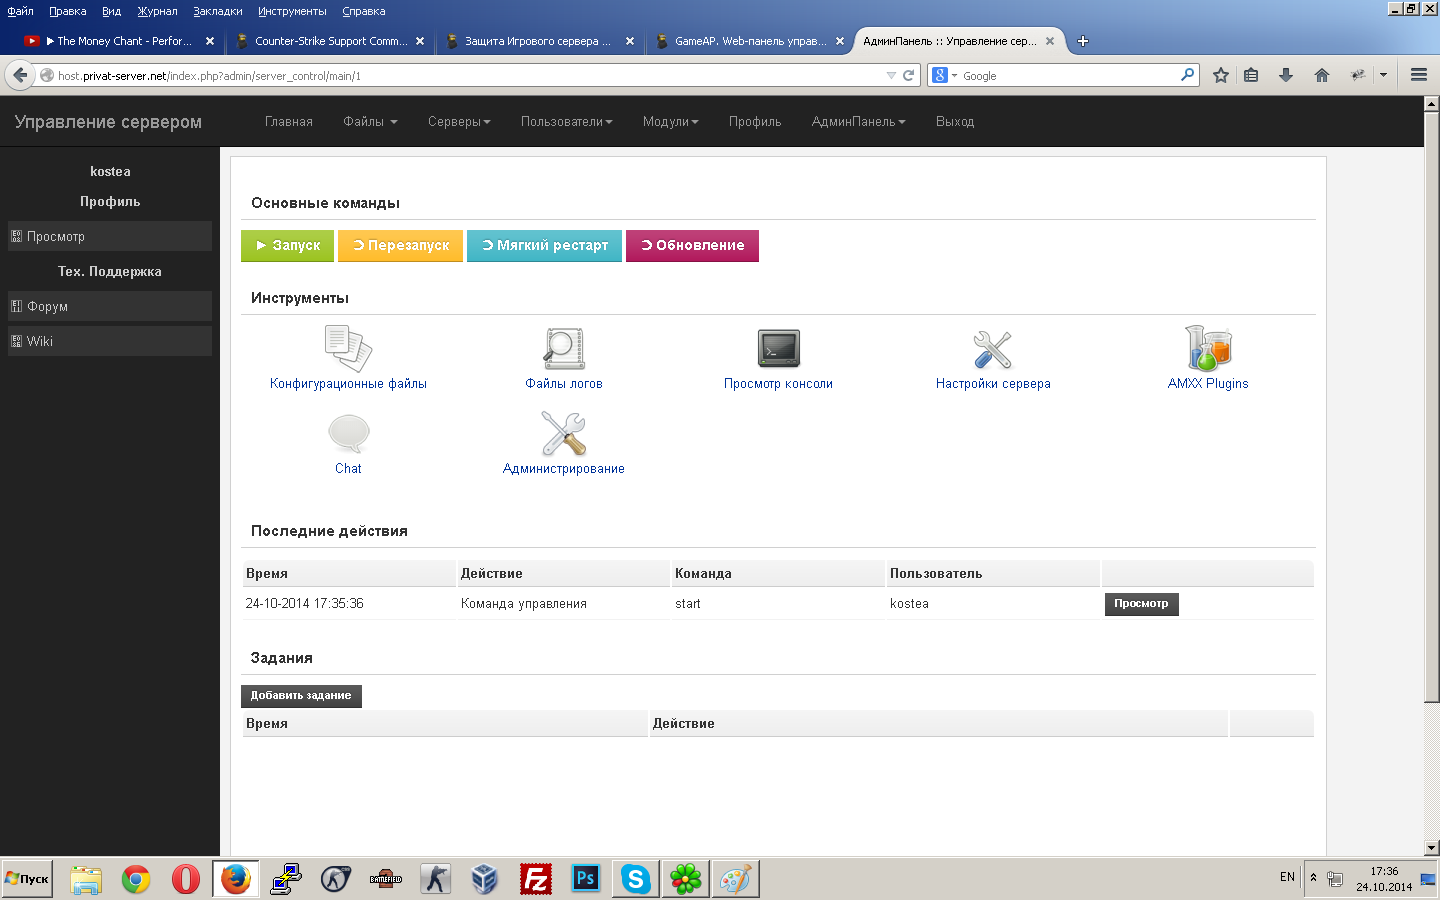The width and height of the screenshot is (1440, 900).
Task: Switch to the GameAP Web-панель tab
Action: (750, 41)
